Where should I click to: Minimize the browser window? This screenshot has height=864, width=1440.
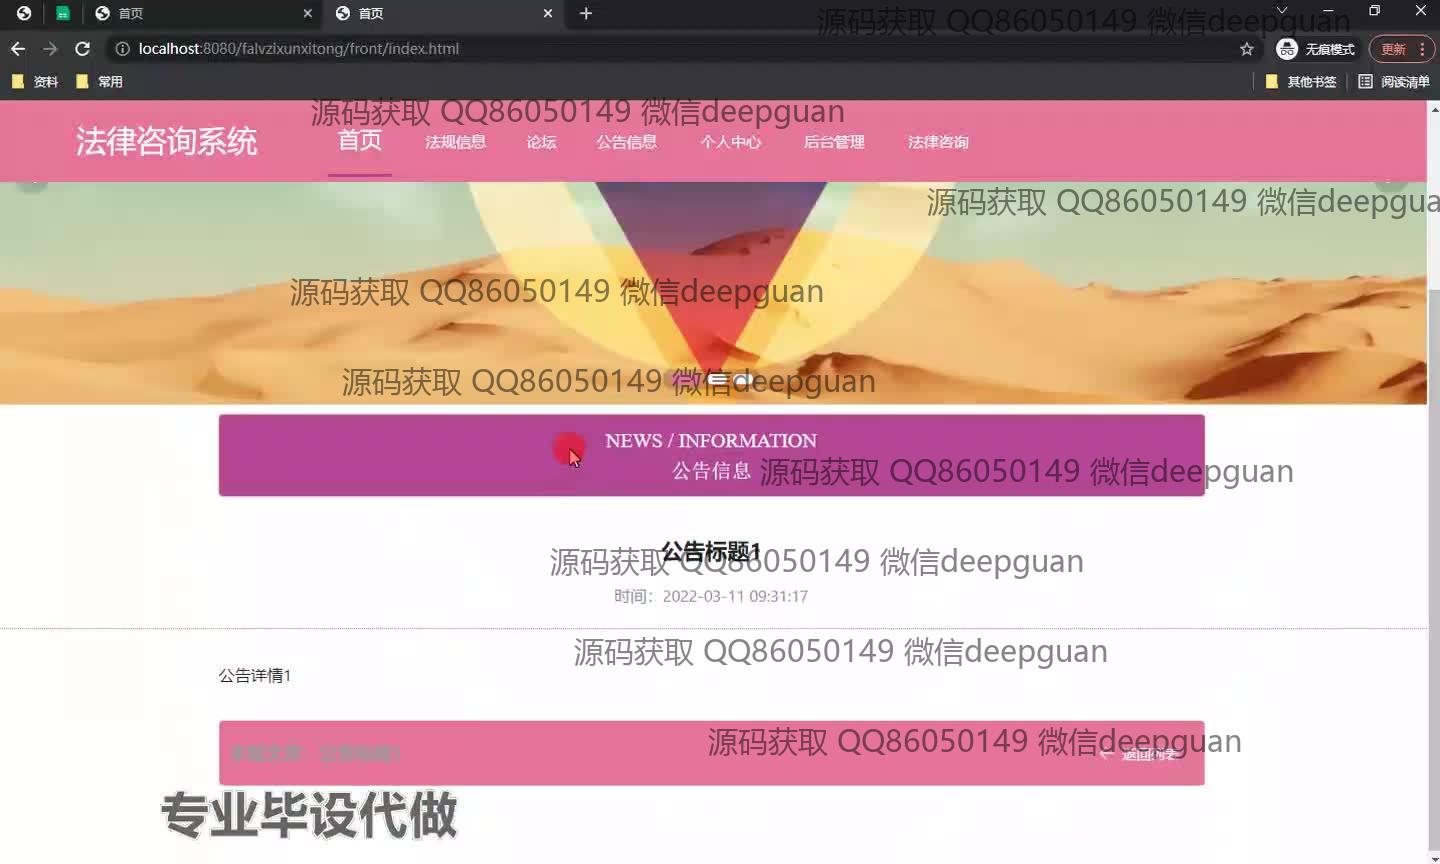pyautogui.click(x=1328, y=11)
